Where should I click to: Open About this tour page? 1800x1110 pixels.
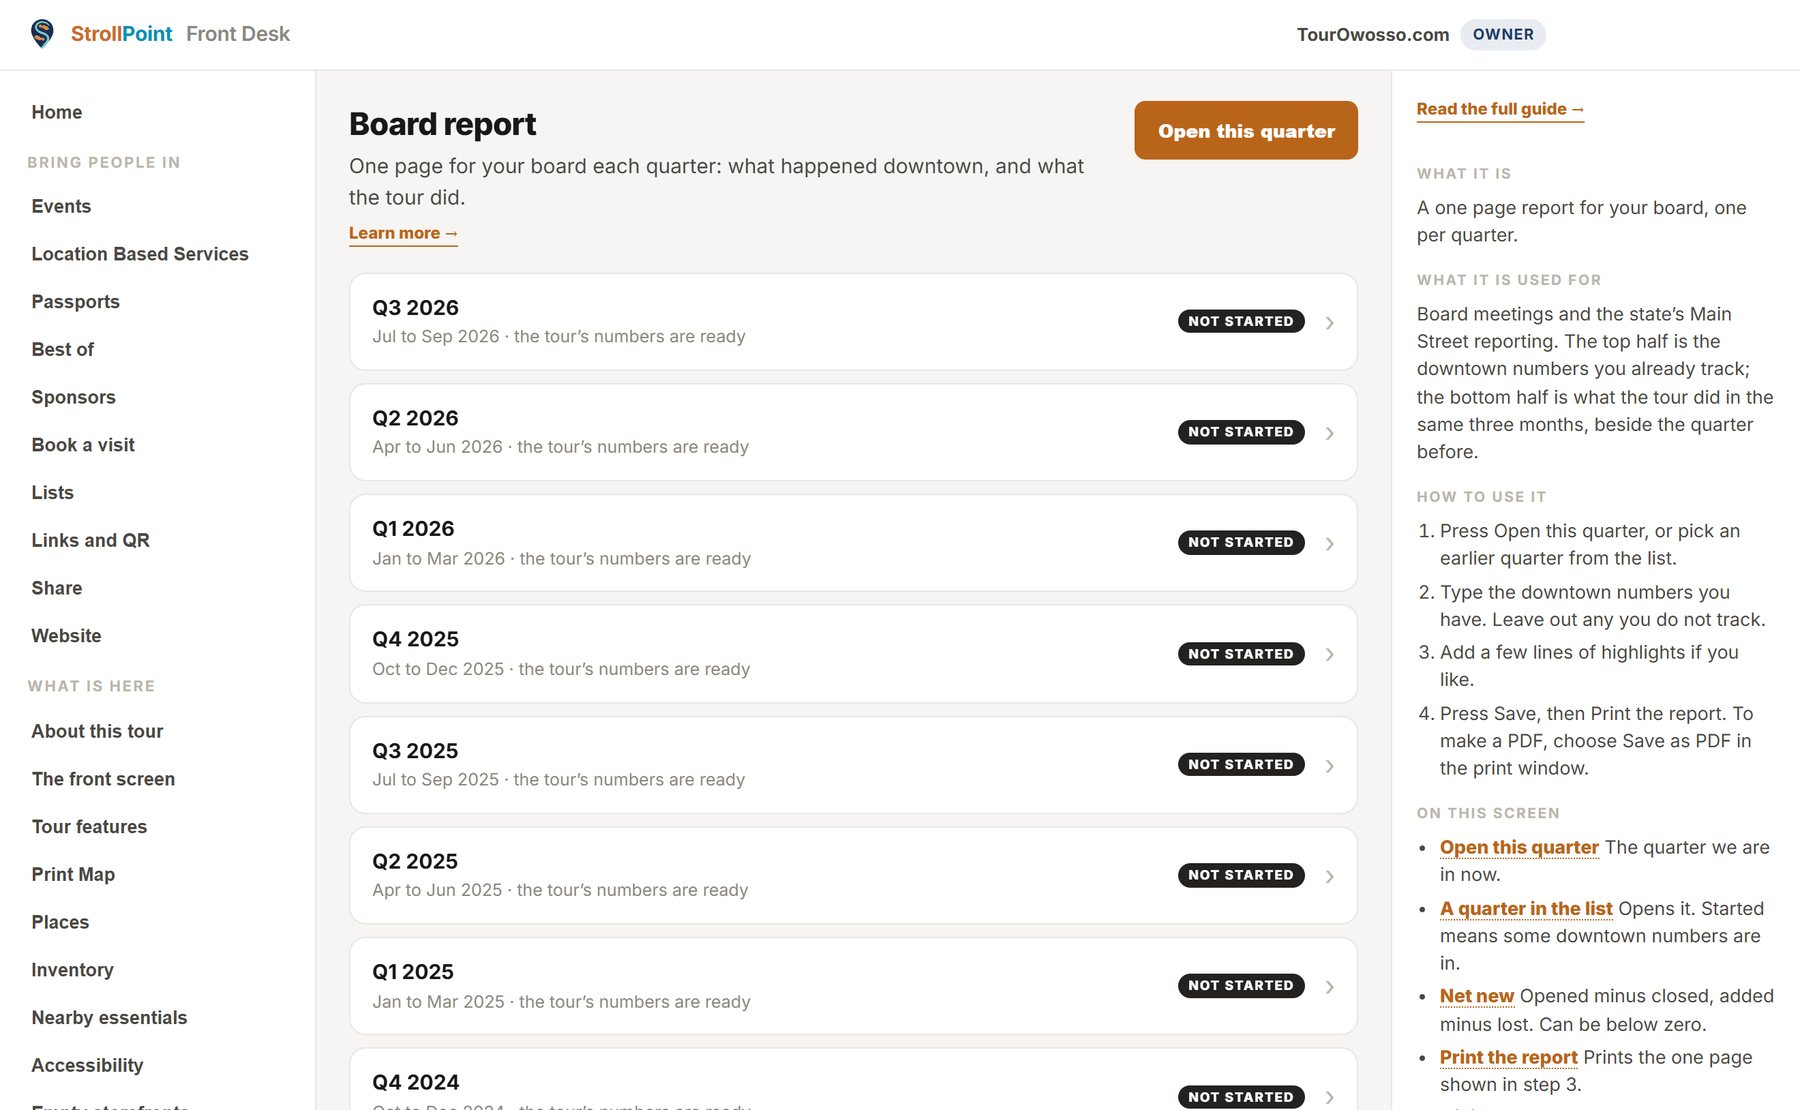tap(97, 731)
